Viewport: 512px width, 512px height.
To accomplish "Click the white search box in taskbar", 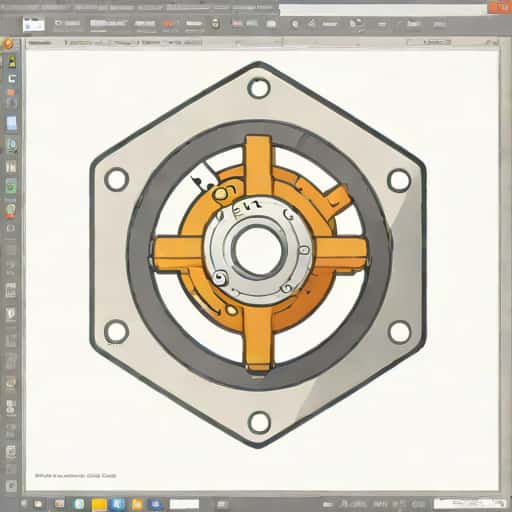I will tap(184, 504).
